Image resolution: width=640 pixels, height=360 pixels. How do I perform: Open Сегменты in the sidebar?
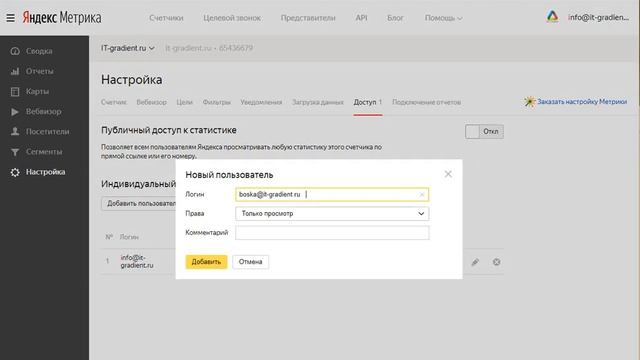pos(44,152)
